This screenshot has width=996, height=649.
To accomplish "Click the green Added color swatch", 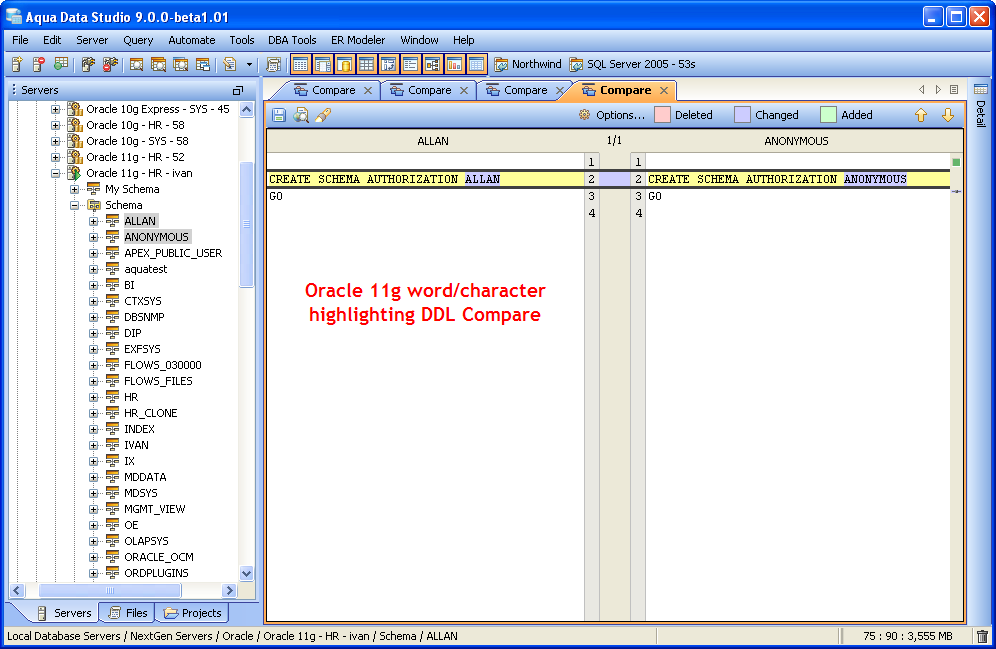I will click(x=828, y=115).
